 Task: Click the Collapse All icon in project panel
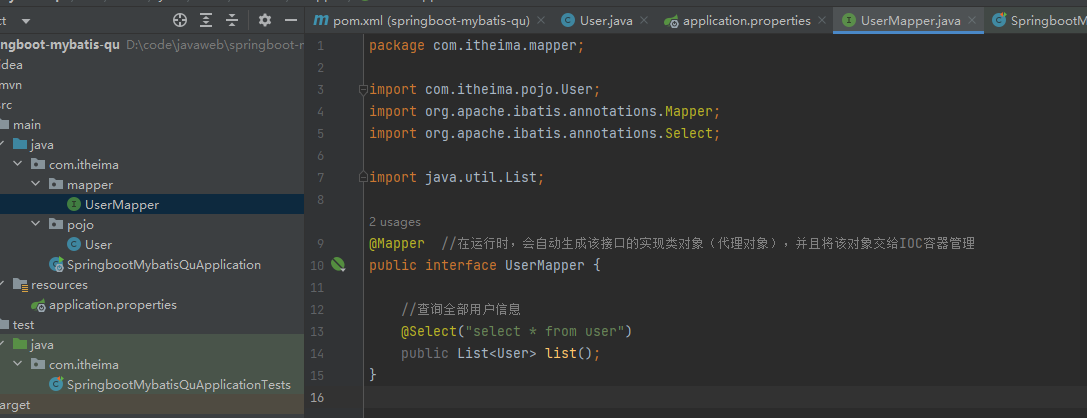tap(232, 20)
